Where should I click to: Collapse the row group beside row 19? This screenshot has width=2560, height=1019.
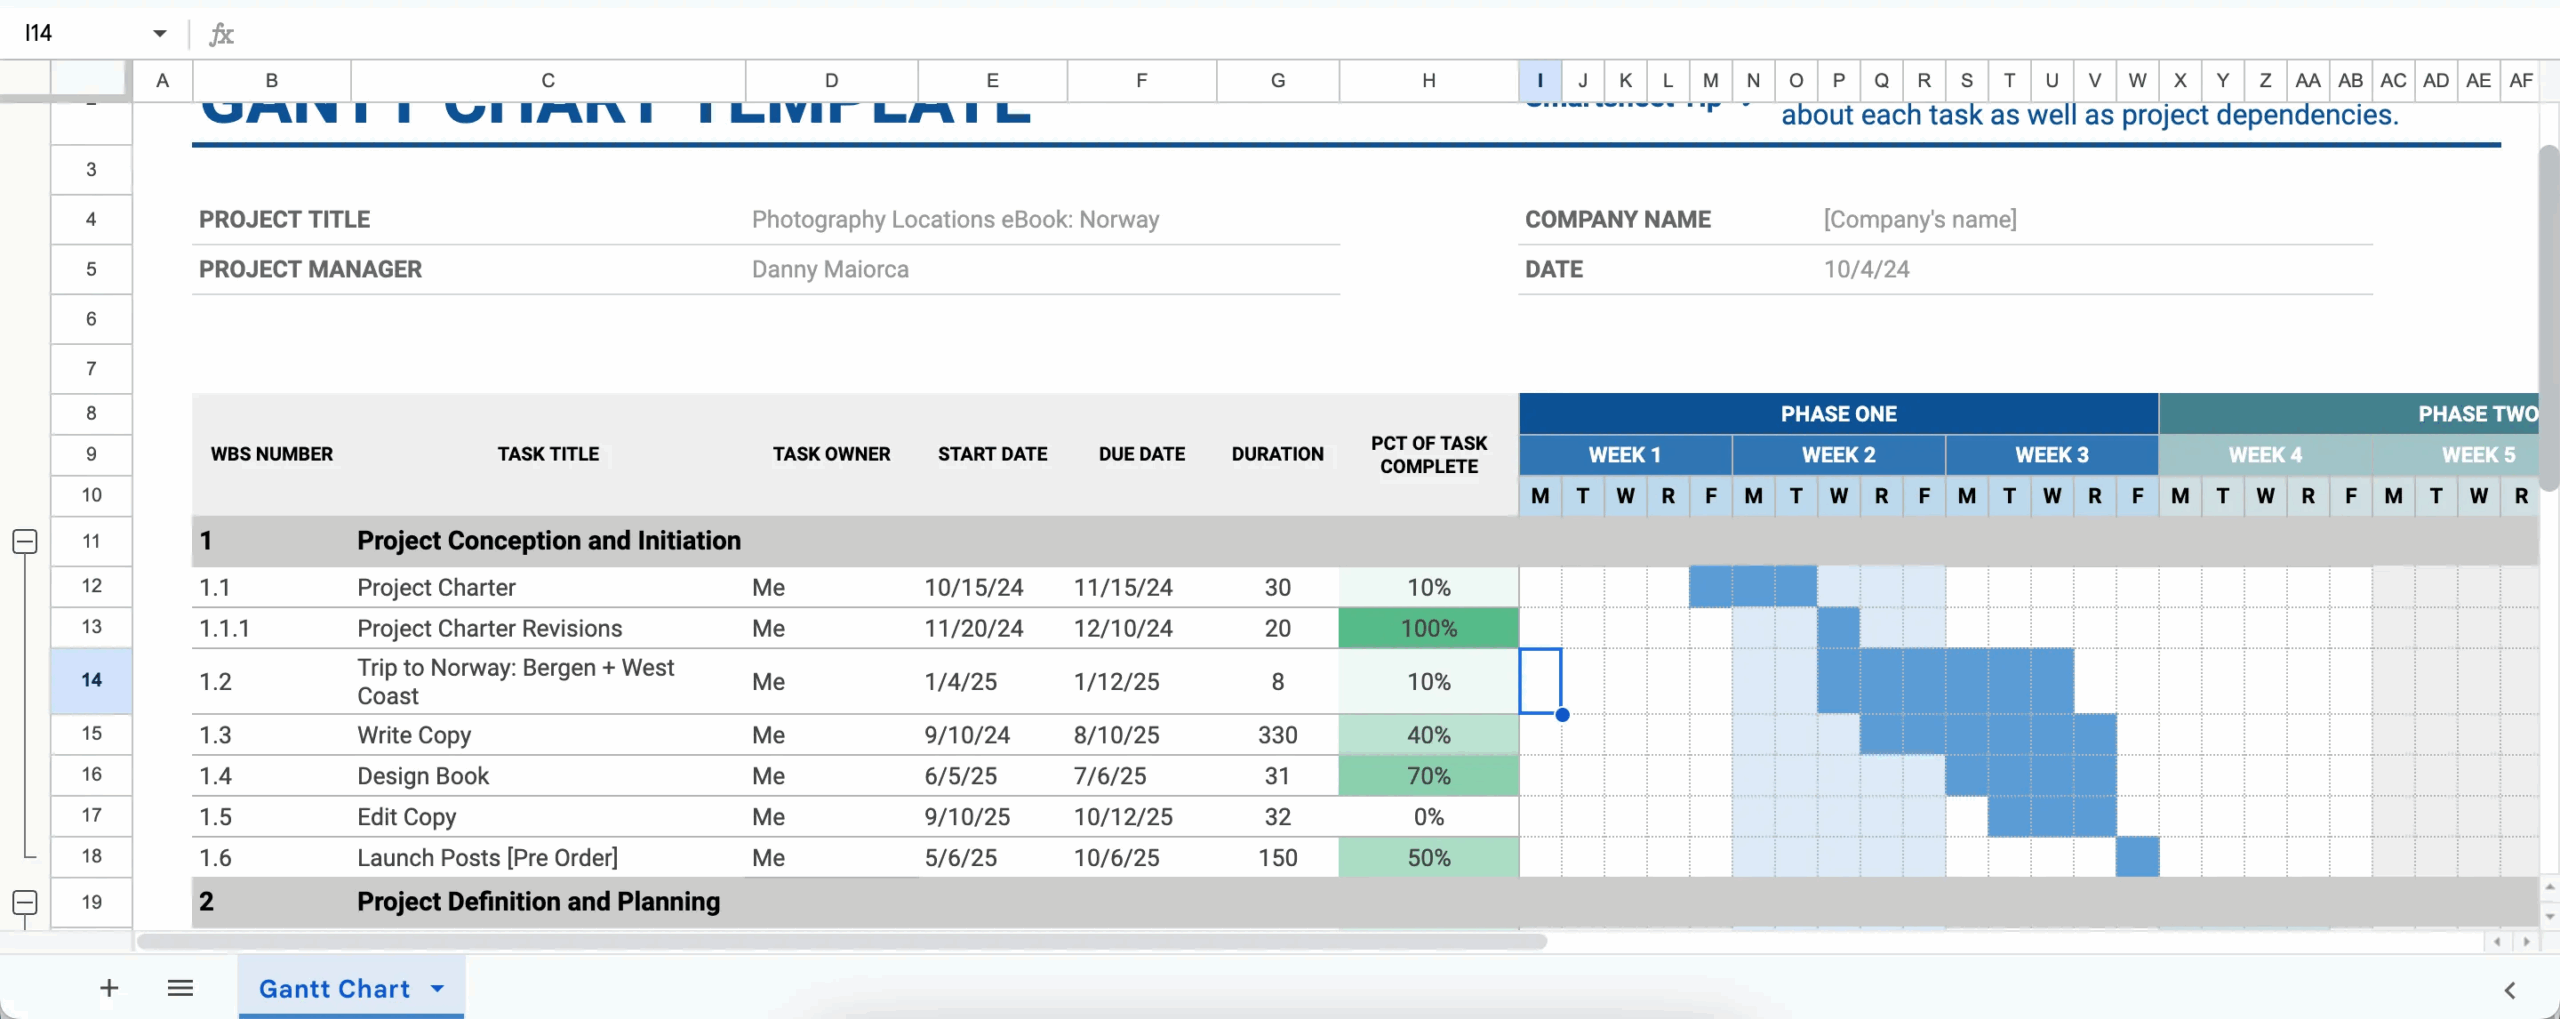tap(25, 901)
